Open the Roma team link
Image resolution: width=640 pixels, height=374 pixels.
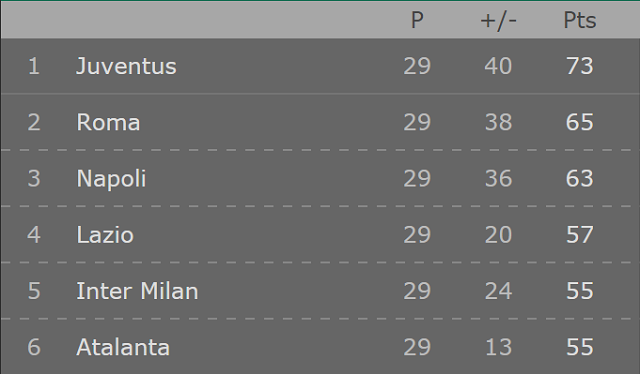click(108, 122)
